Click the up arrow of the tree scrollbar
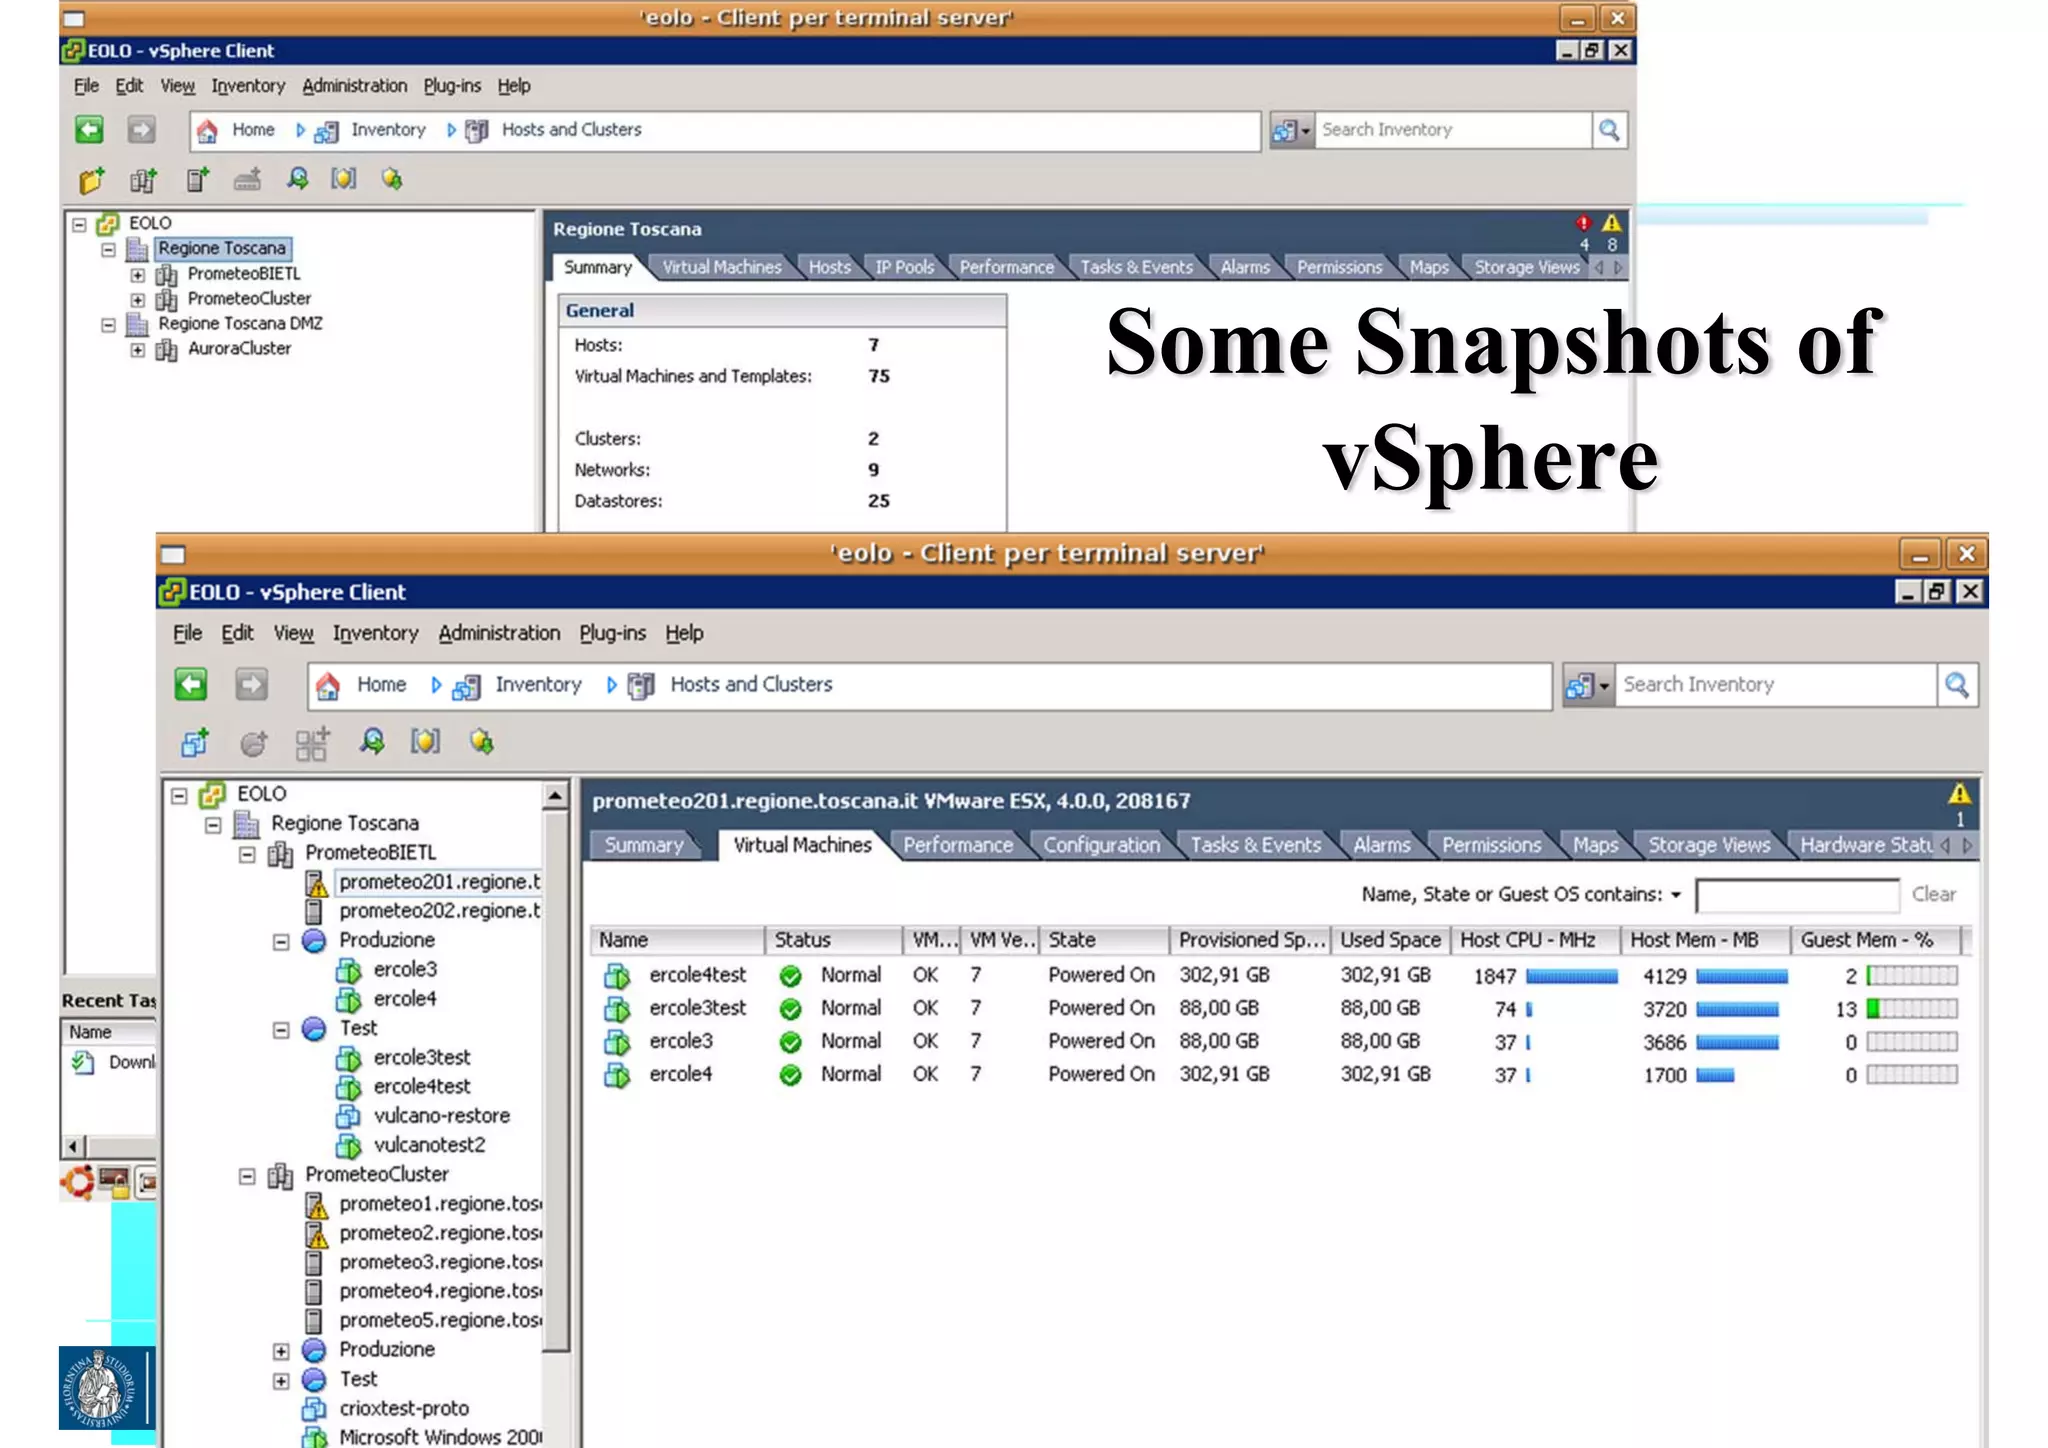 pos(555,796)
